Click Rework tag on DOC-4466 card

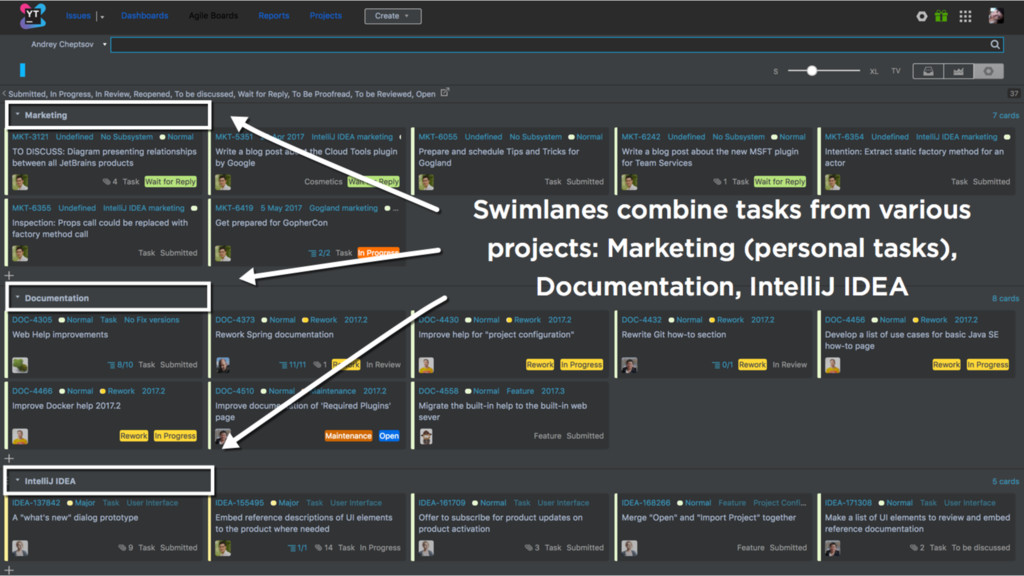133,436
